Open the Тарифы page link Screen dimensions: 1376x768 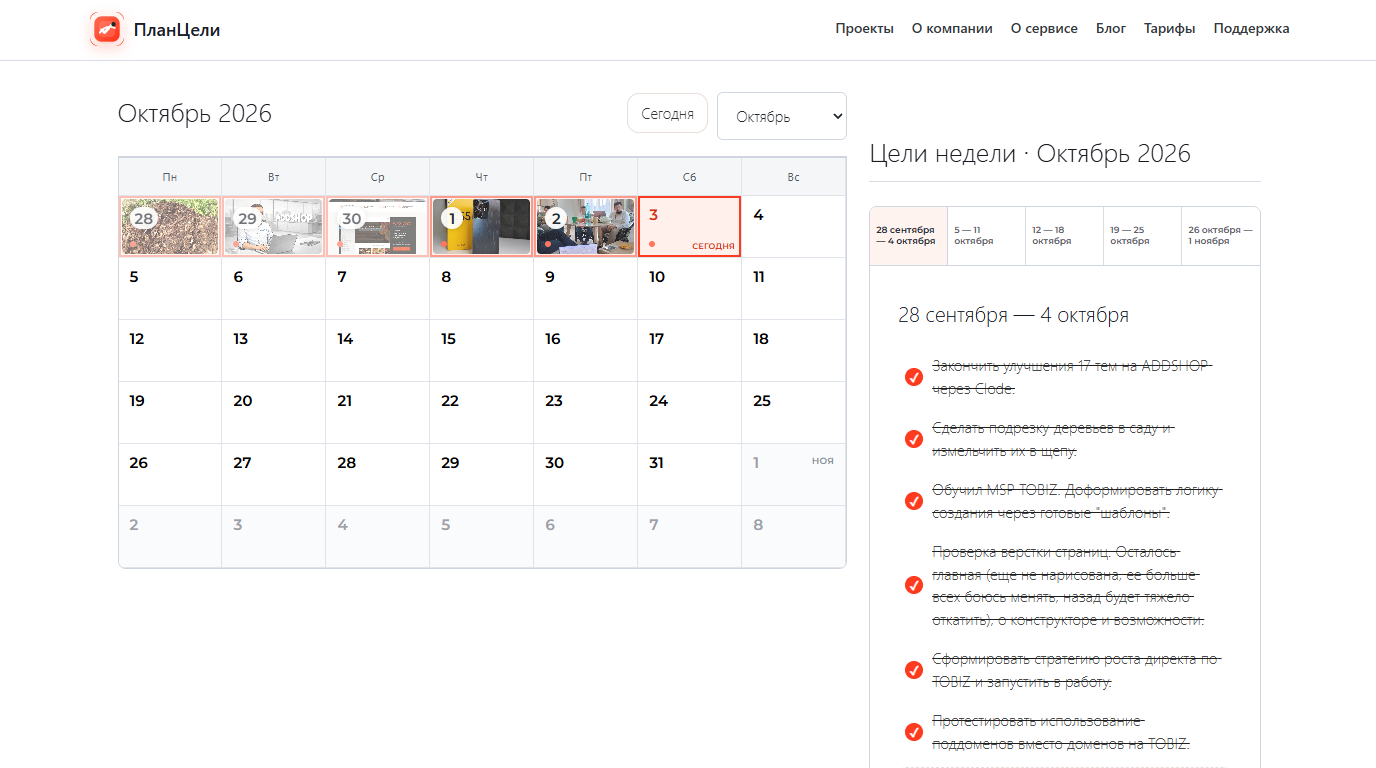(1170, 29)
